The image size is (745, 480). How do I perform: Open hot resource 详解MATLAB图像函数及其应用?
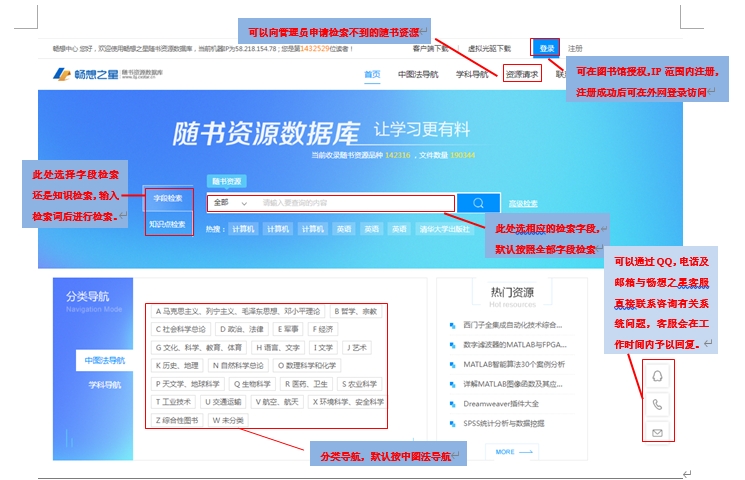512,384
